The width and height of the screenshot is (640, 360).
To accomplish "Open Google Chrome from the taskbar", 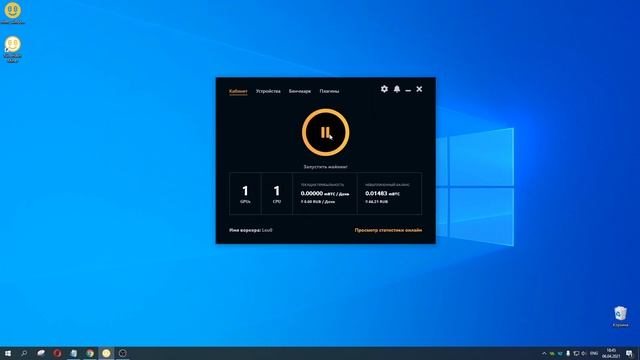I will (x=90, y=353).
